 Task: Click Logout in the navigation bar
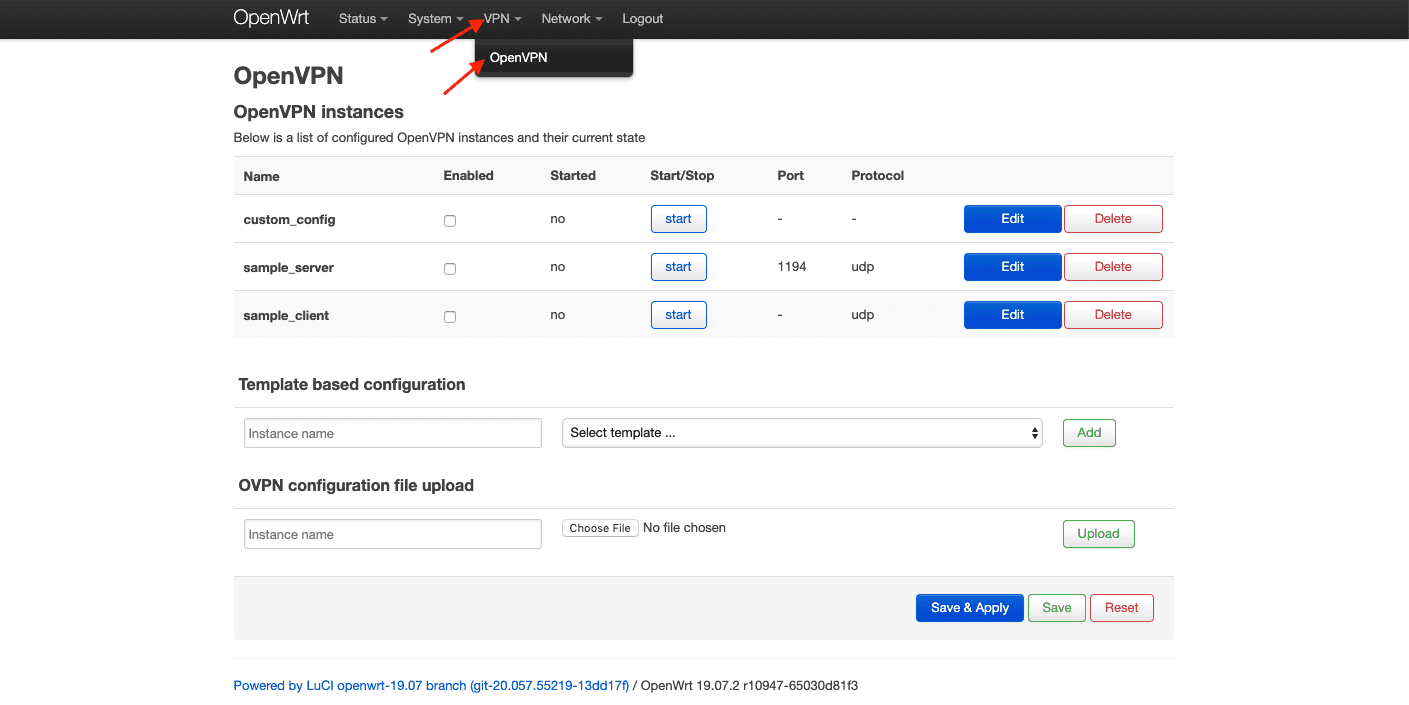point(642,19)
